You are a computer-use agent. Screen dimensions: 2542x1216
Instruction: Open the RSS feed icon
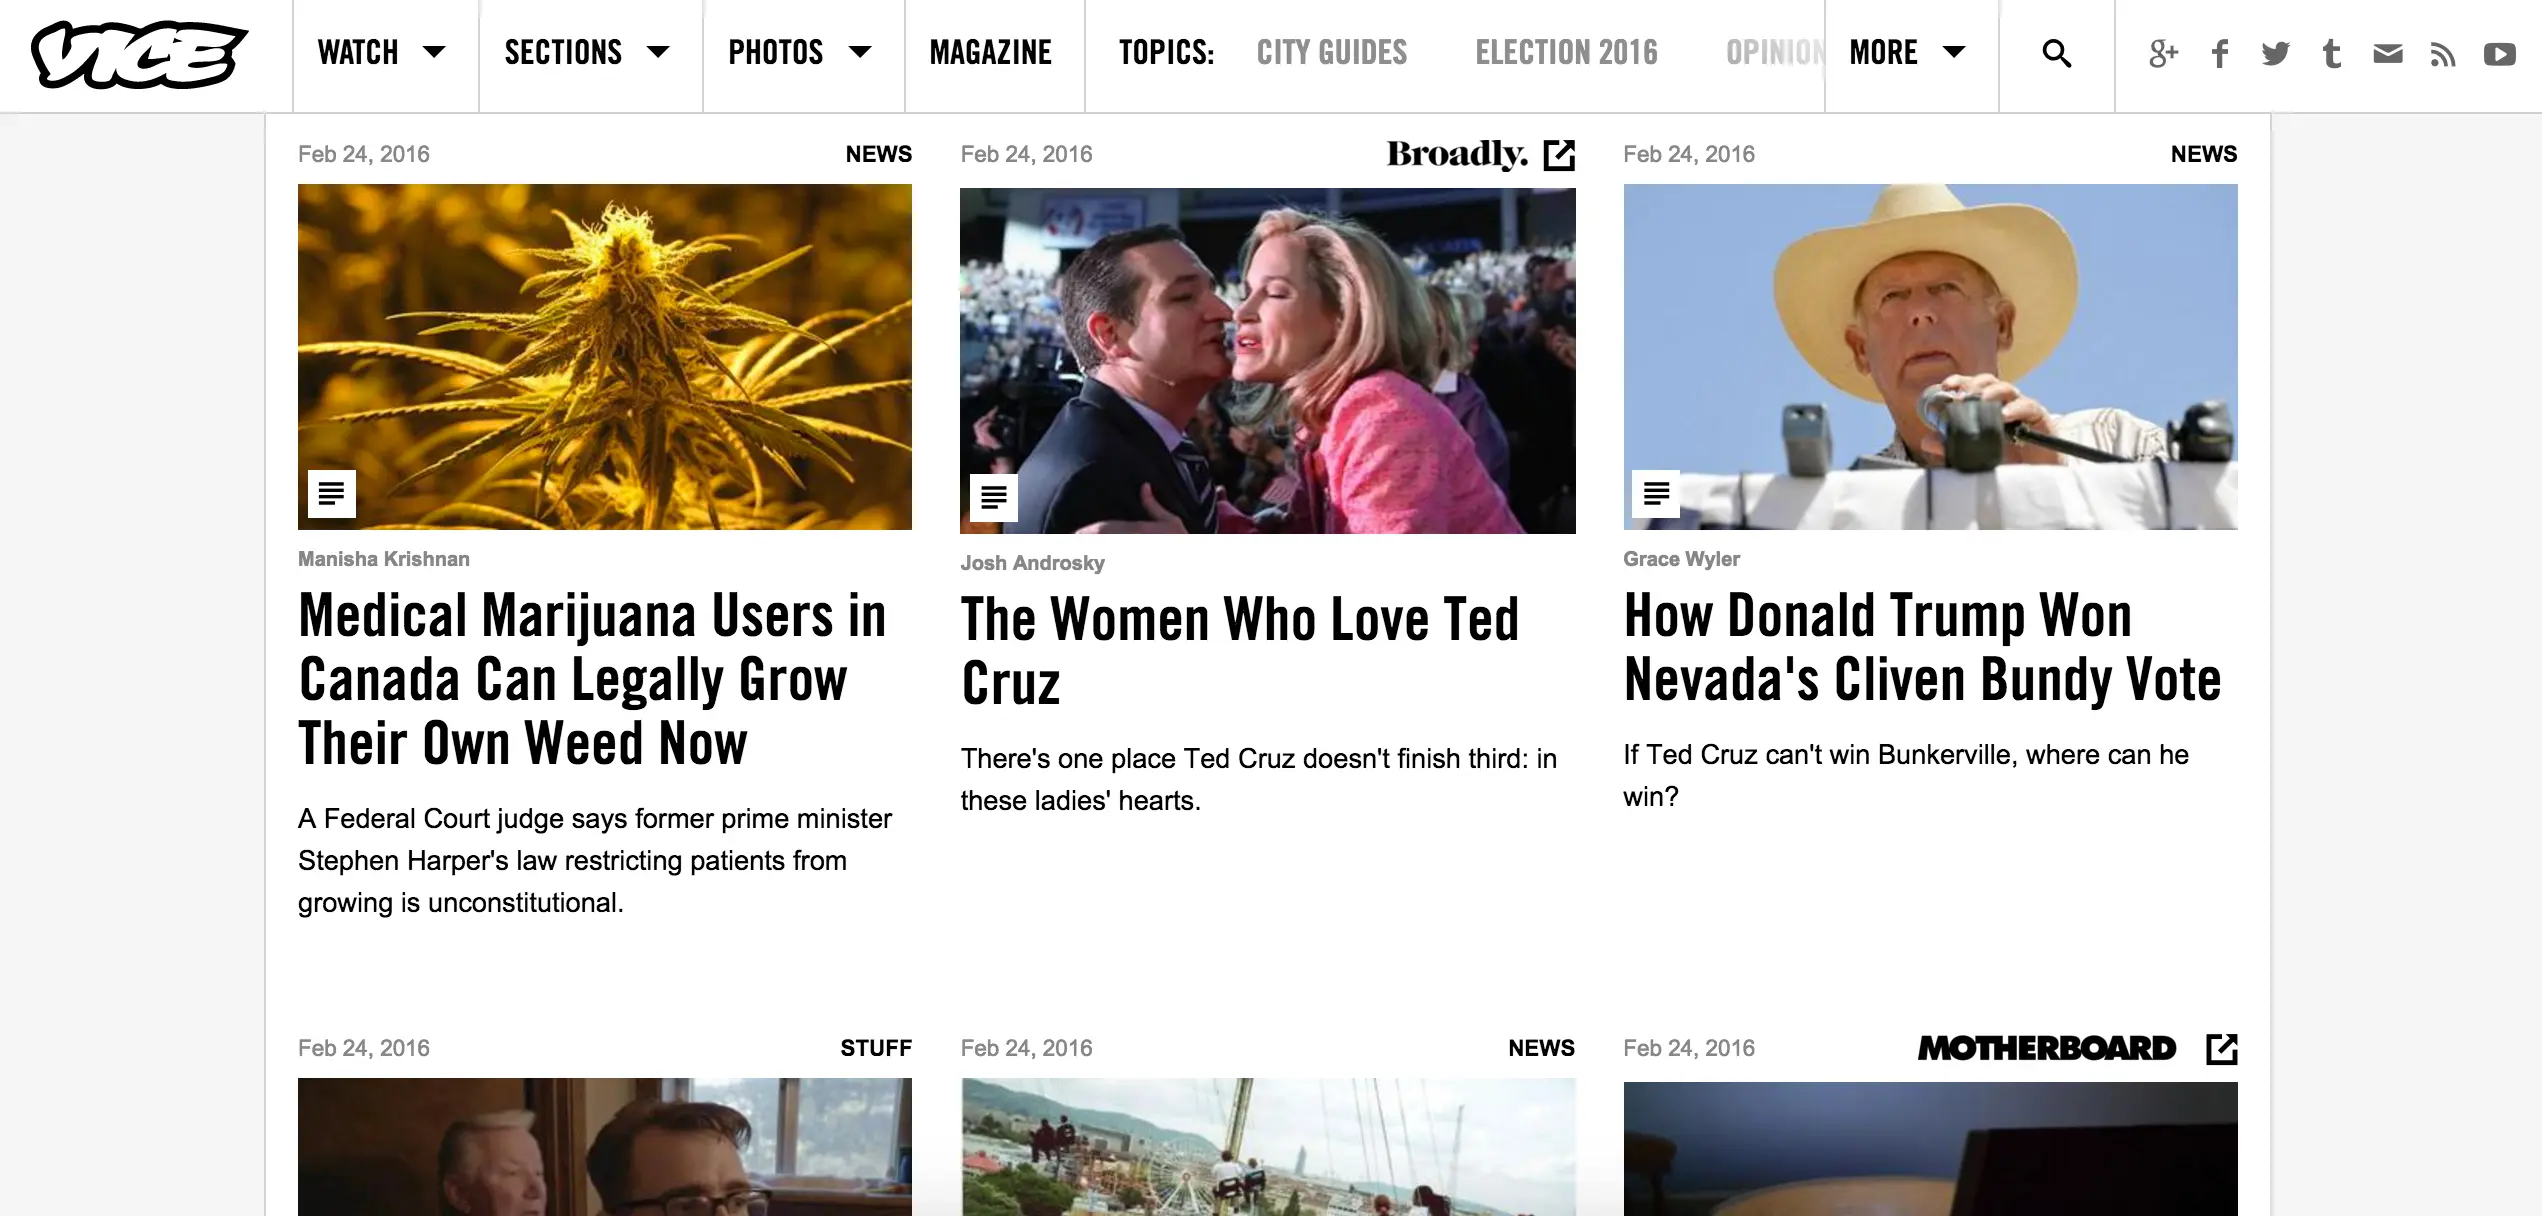click(2443, 54)
